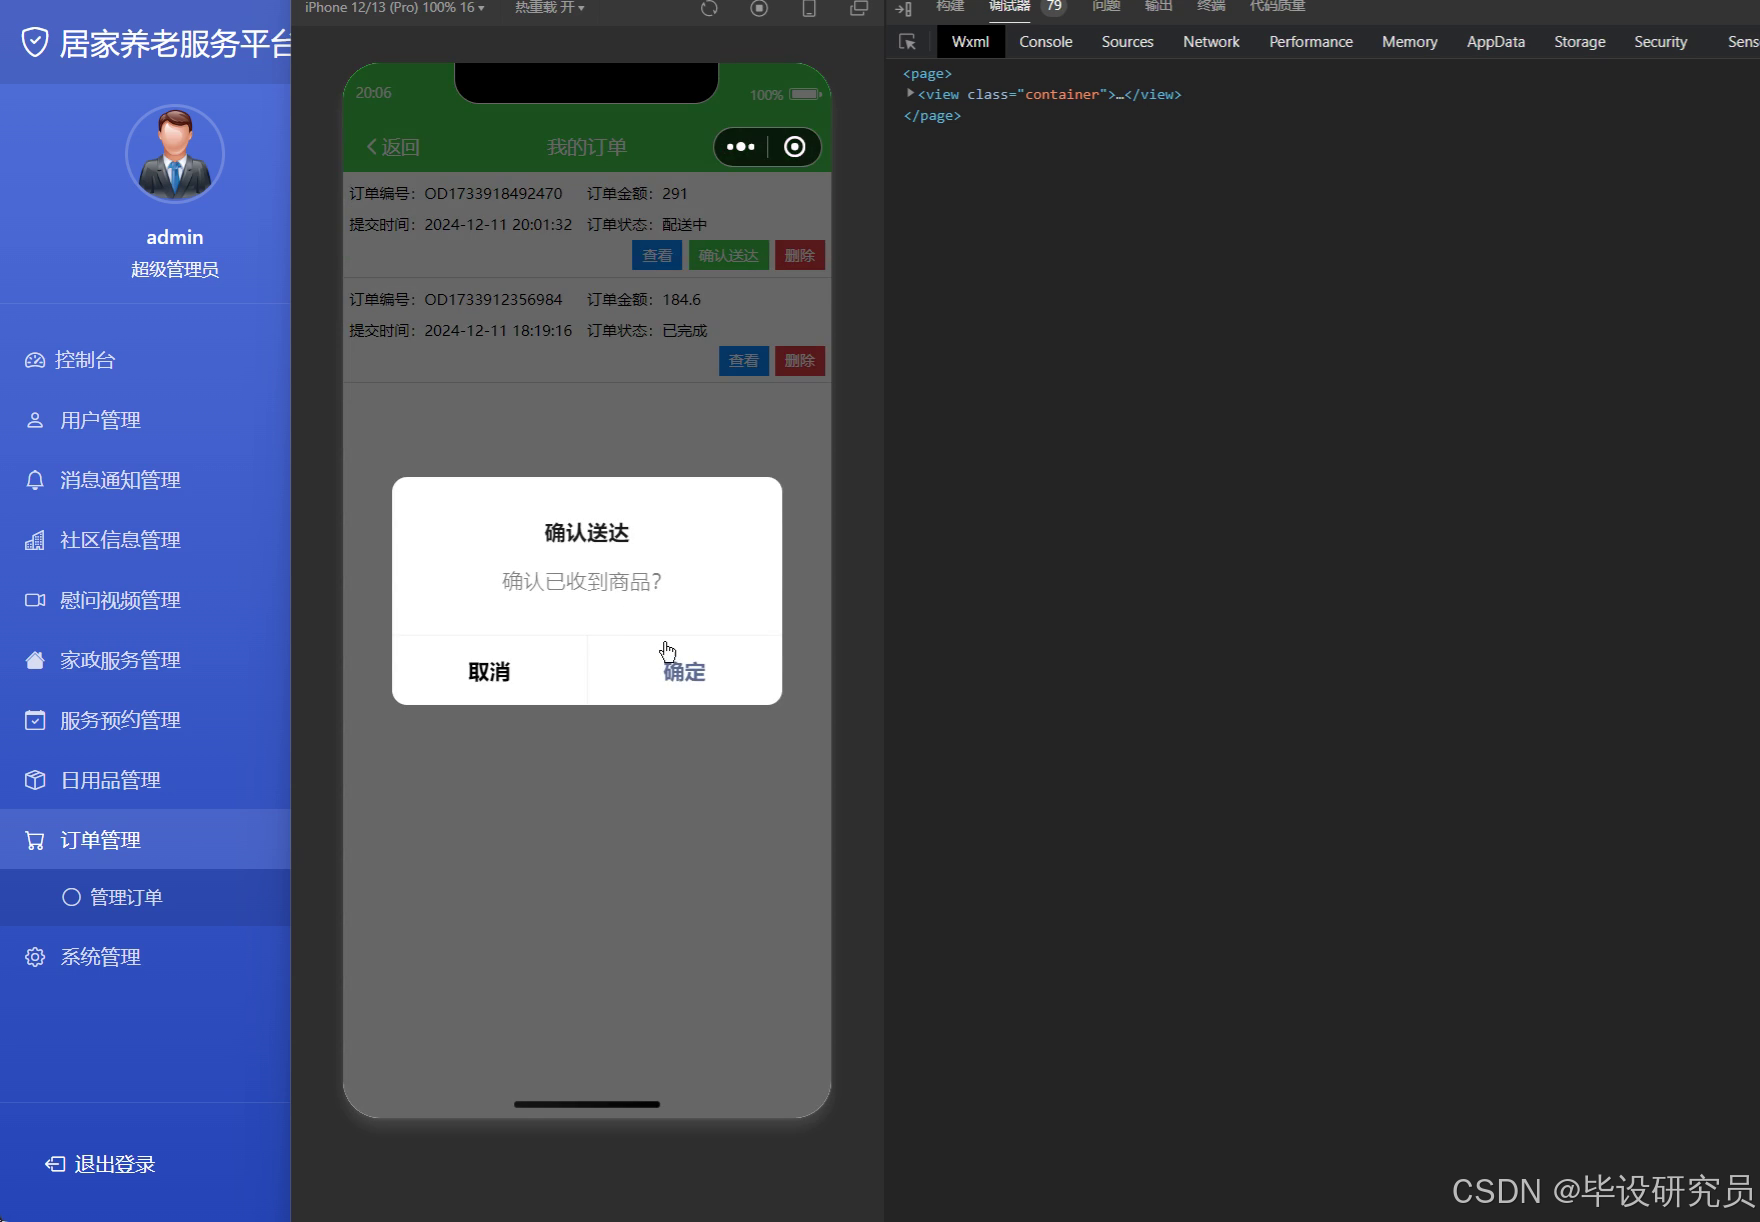This screenshot has height=1222, width=1760.
Task: Open 社区信息管理 in the sidebar
Action: point(145,540)
